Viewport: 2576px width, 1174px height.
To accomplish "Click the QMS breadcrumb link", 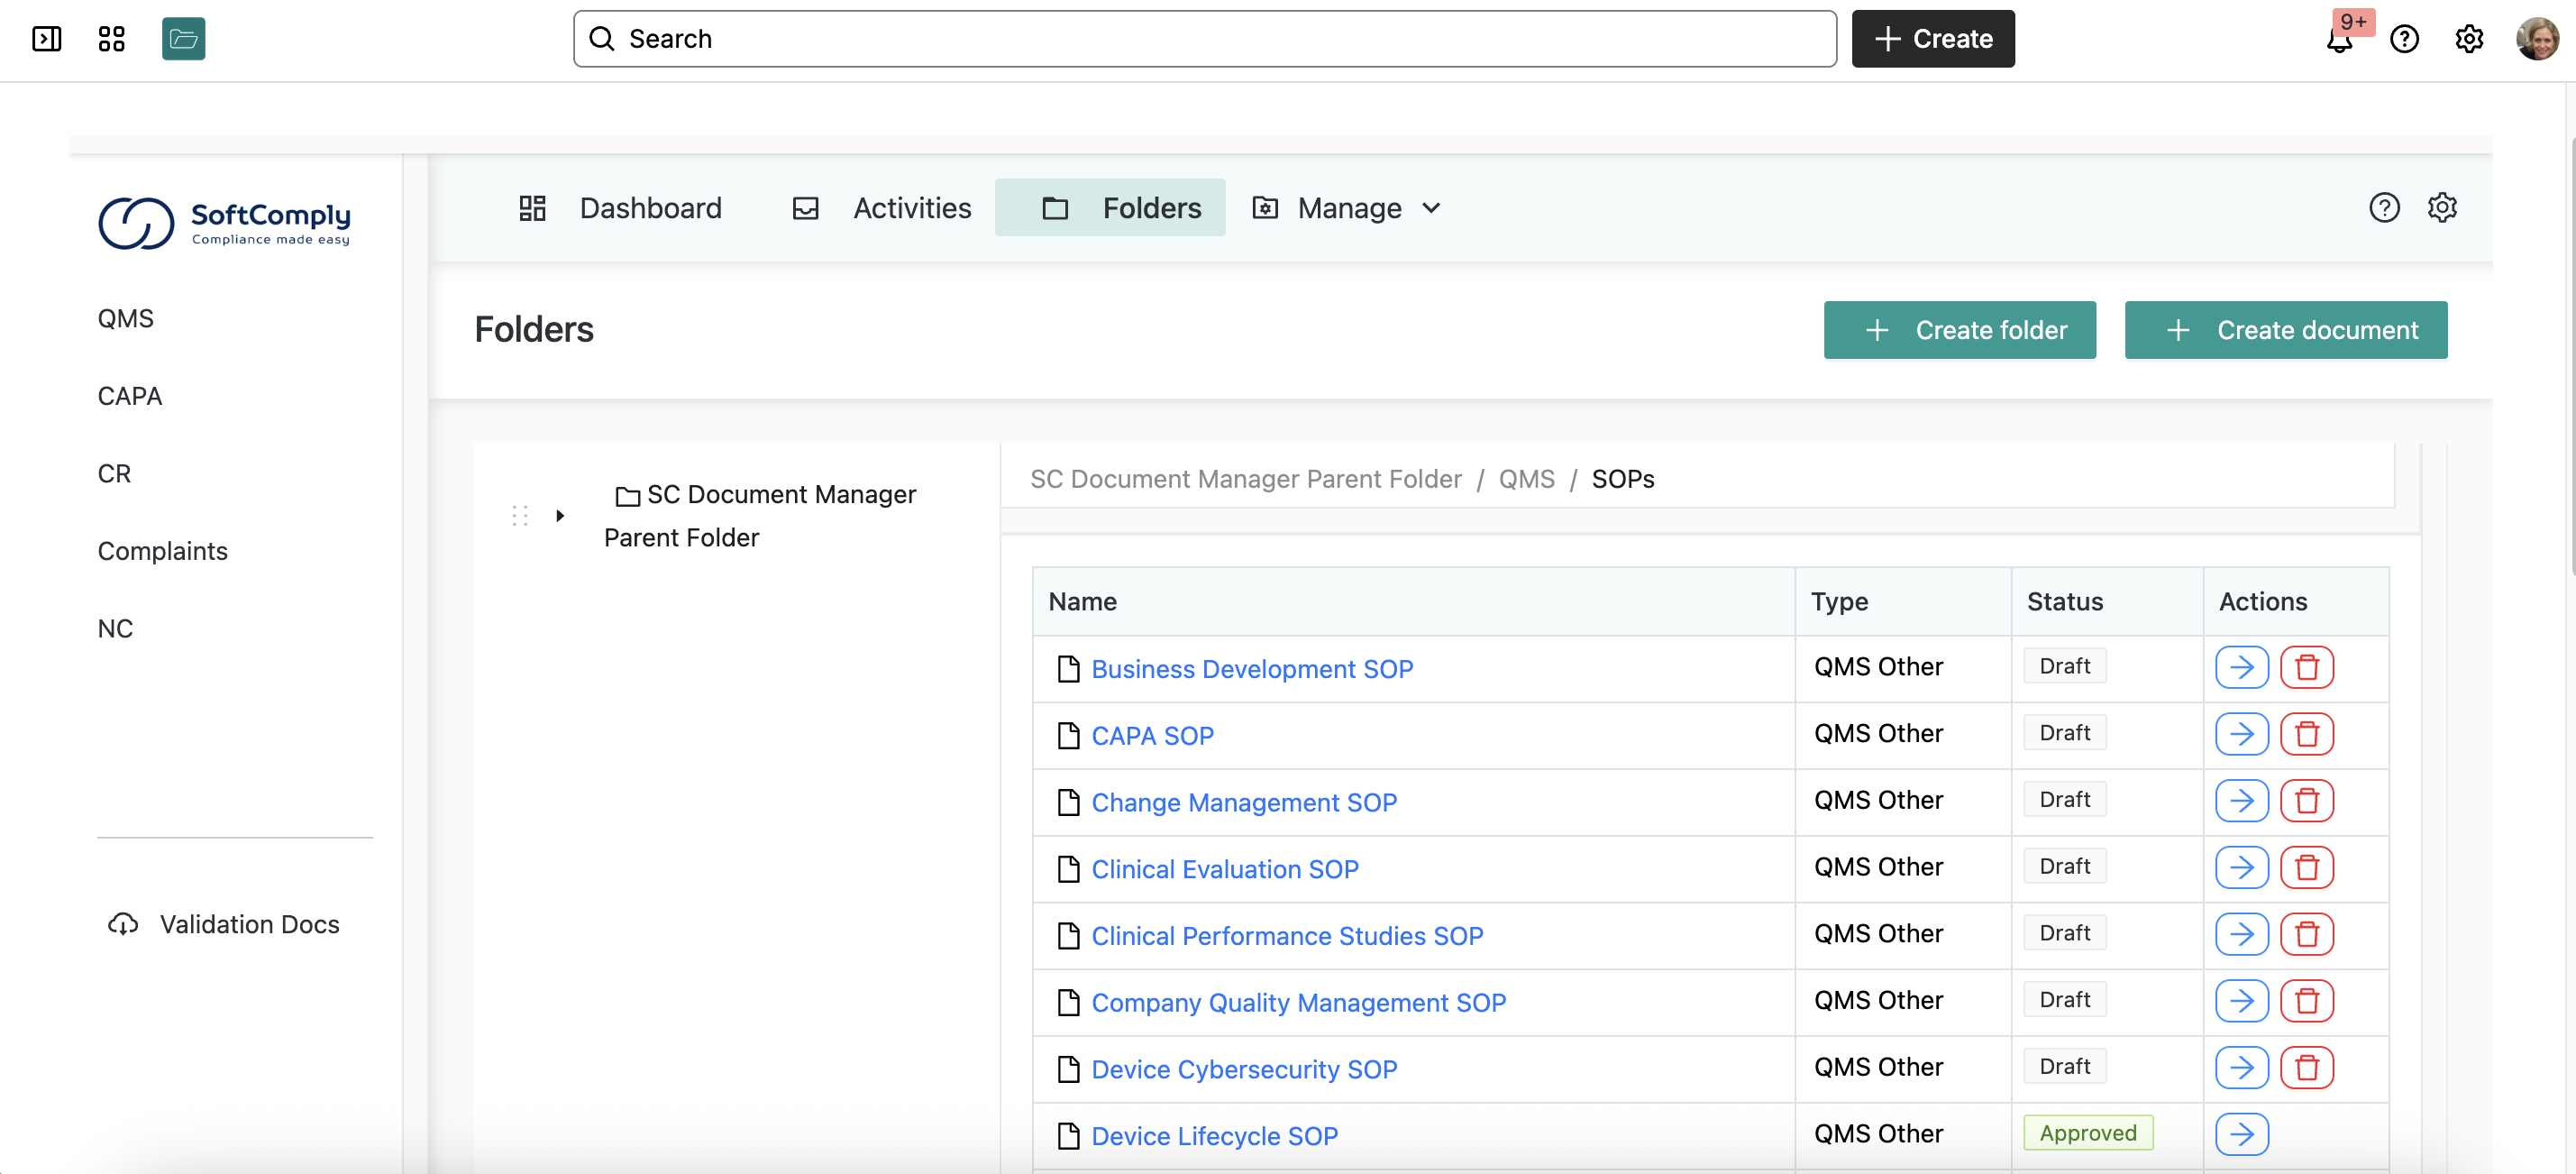I will tap(1526, 479).
